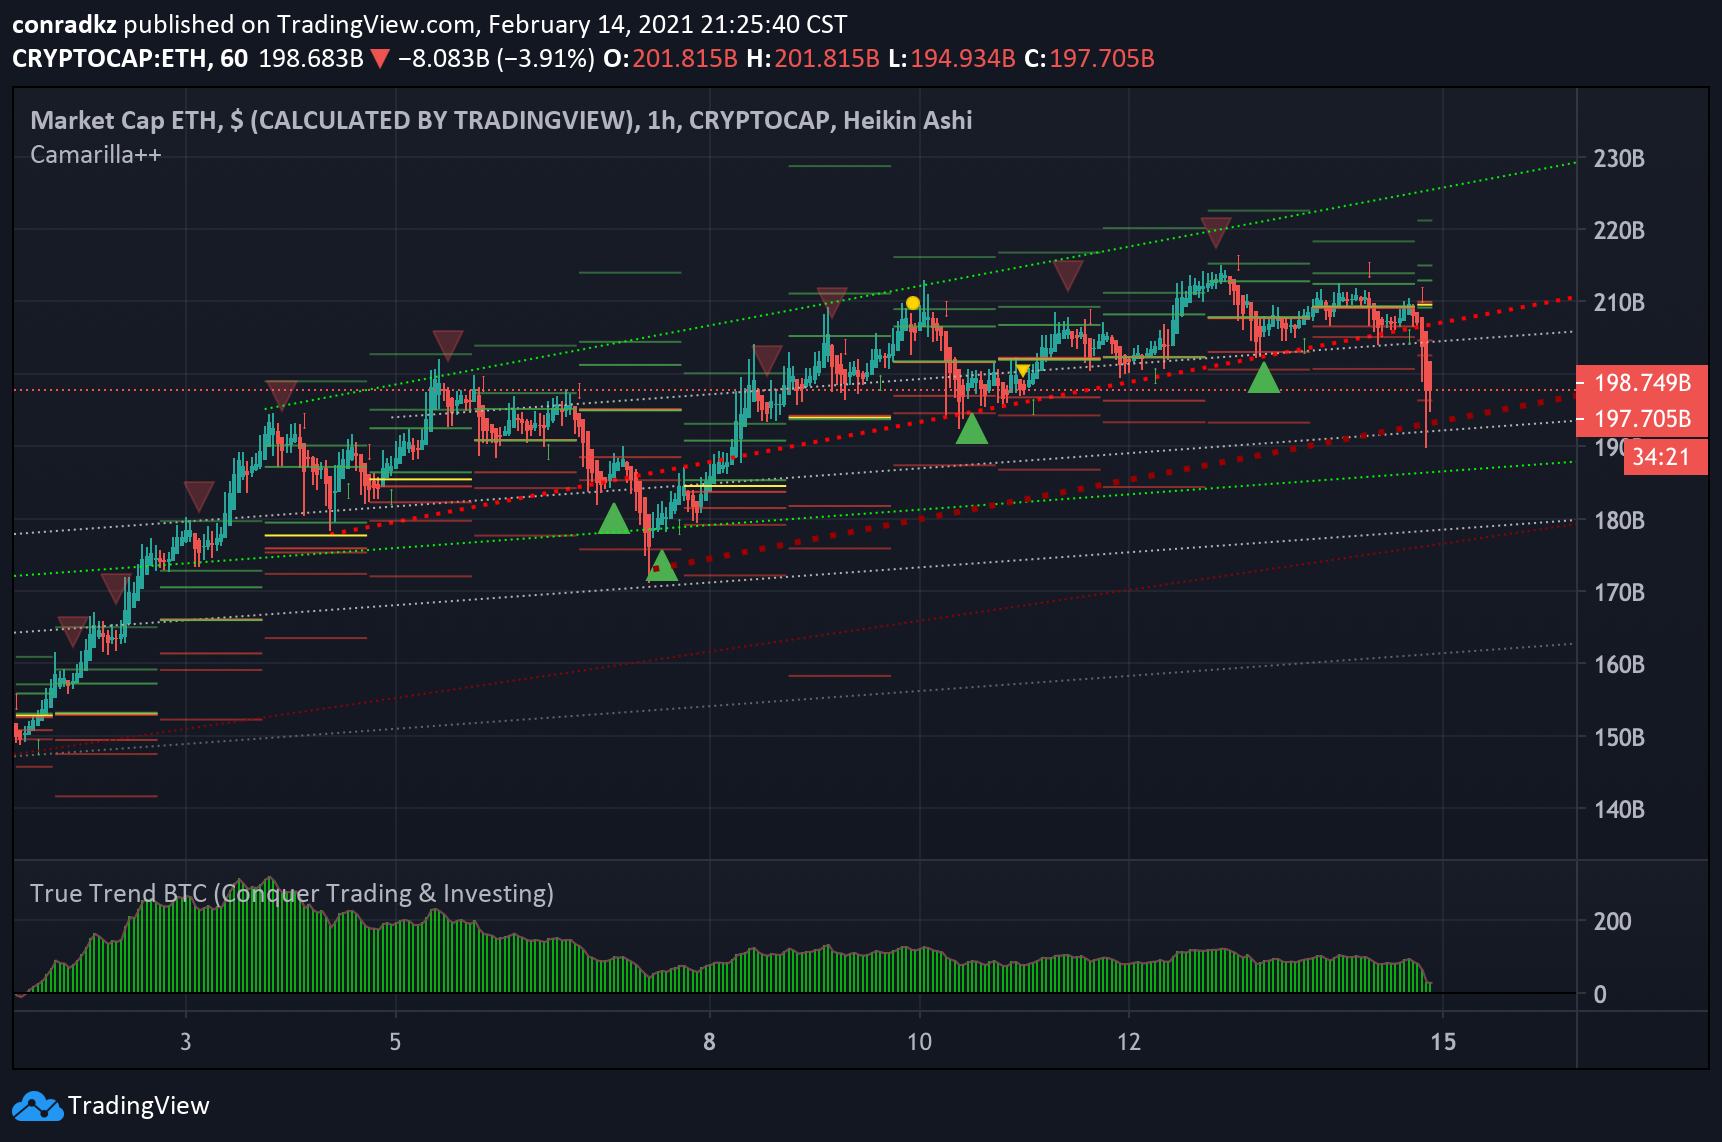Click date label 5 on time axis

tap(395, 1042)
